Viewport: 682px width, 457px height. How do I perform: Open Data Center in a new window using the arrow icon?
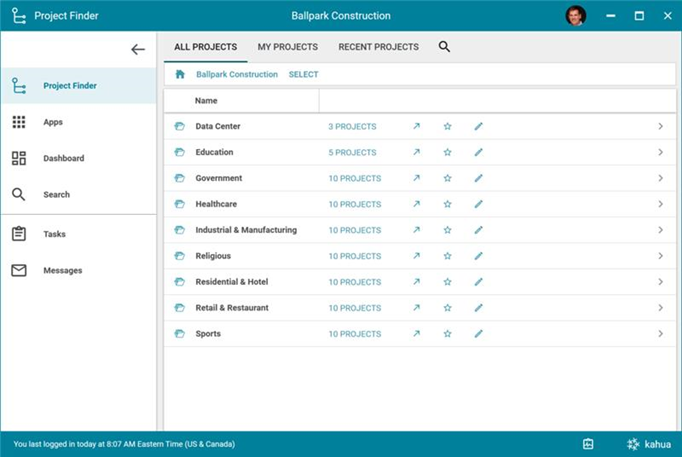point(417,126)
